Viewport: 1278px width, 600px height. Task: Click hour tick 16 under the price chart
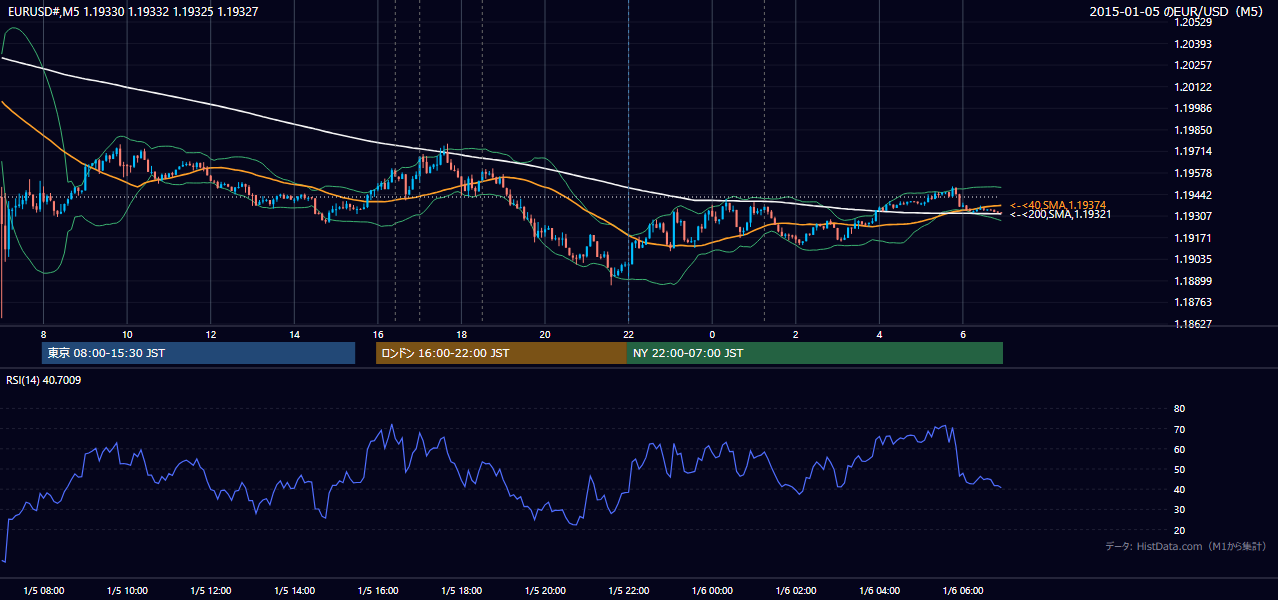point(378,334)
